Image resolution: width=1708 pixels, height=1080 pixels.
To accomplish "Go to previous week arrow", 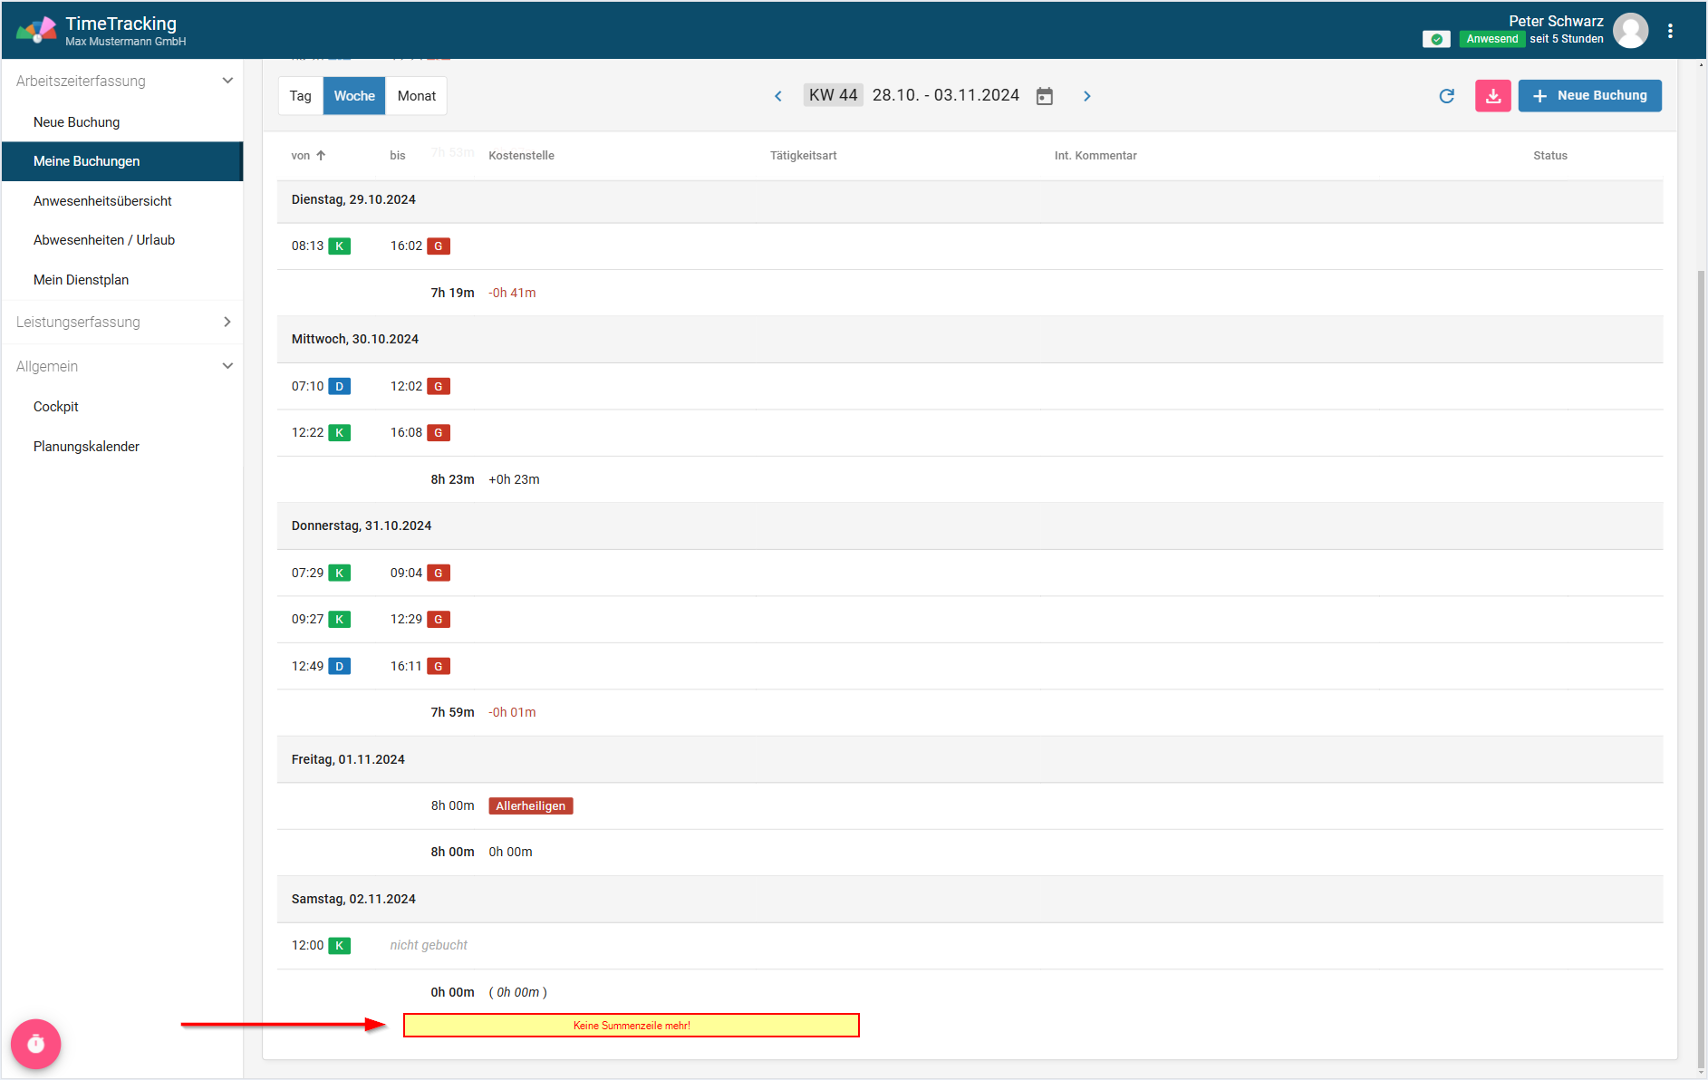I will (778, 96).
